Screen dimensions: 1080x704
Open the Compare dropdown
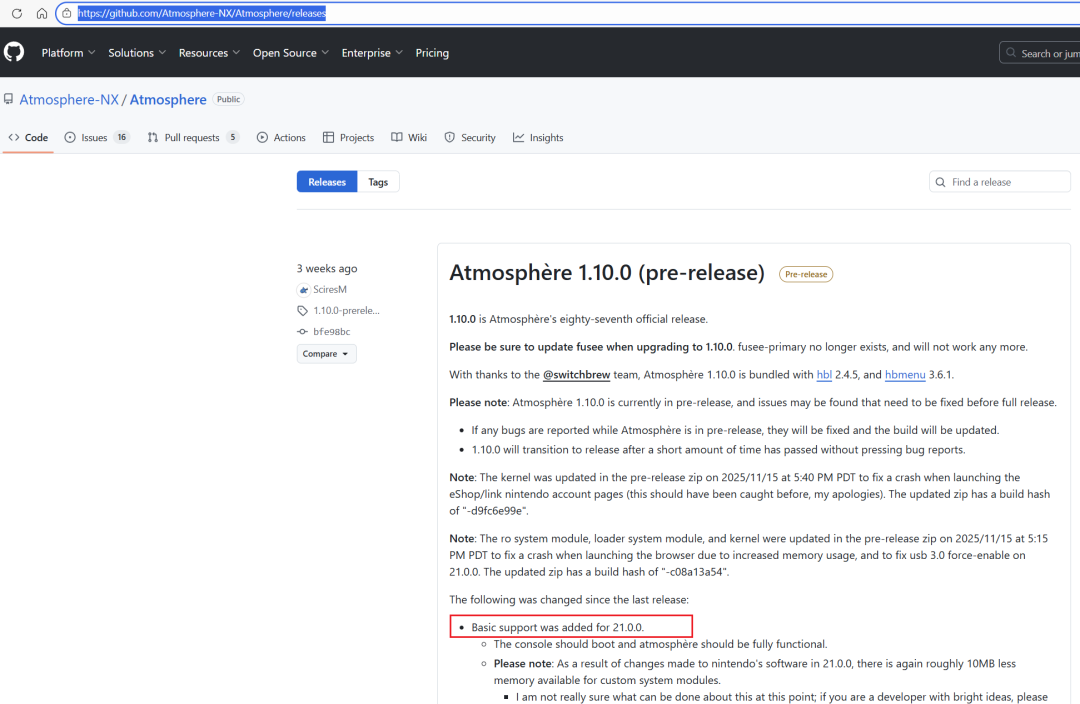point(326,353)
